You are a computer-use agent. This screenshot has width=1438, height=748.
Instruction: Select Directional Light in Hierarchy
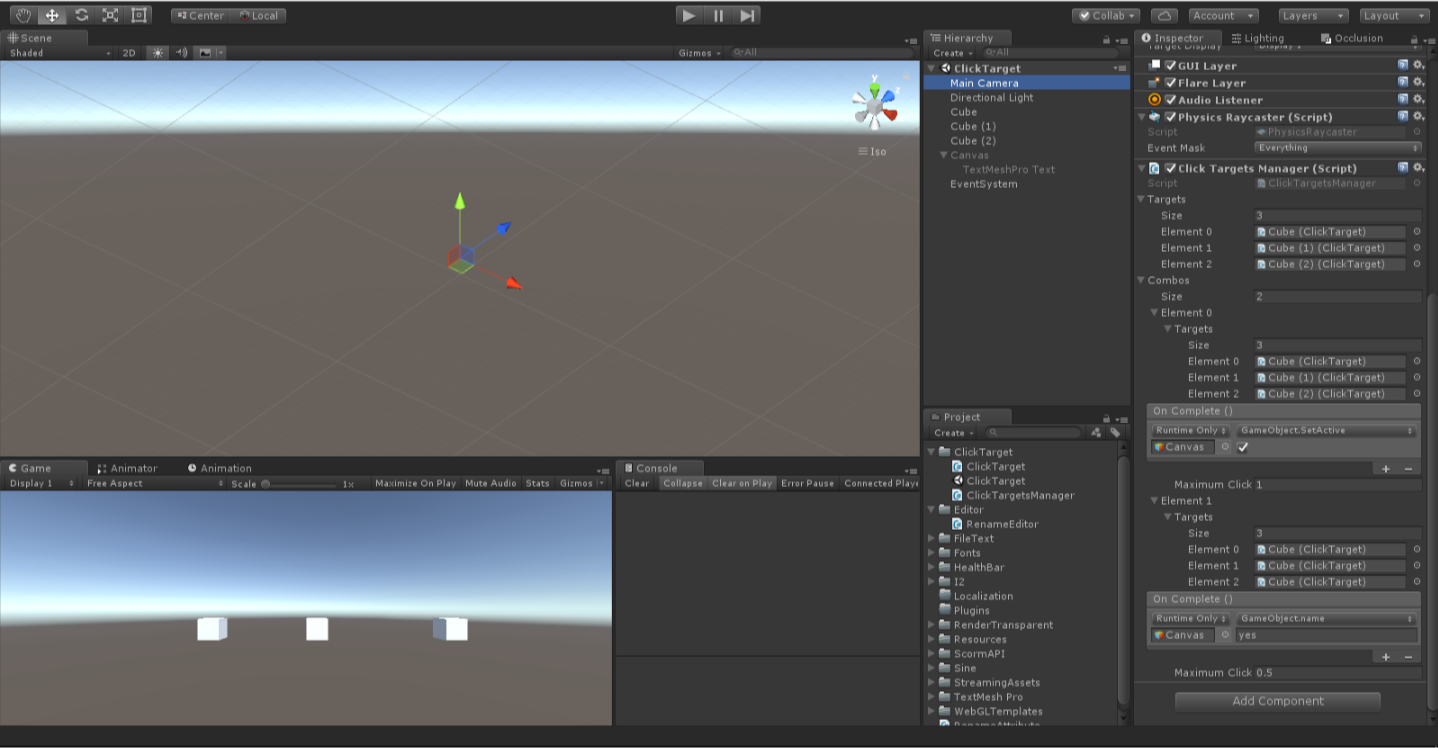tap(992, 98)
